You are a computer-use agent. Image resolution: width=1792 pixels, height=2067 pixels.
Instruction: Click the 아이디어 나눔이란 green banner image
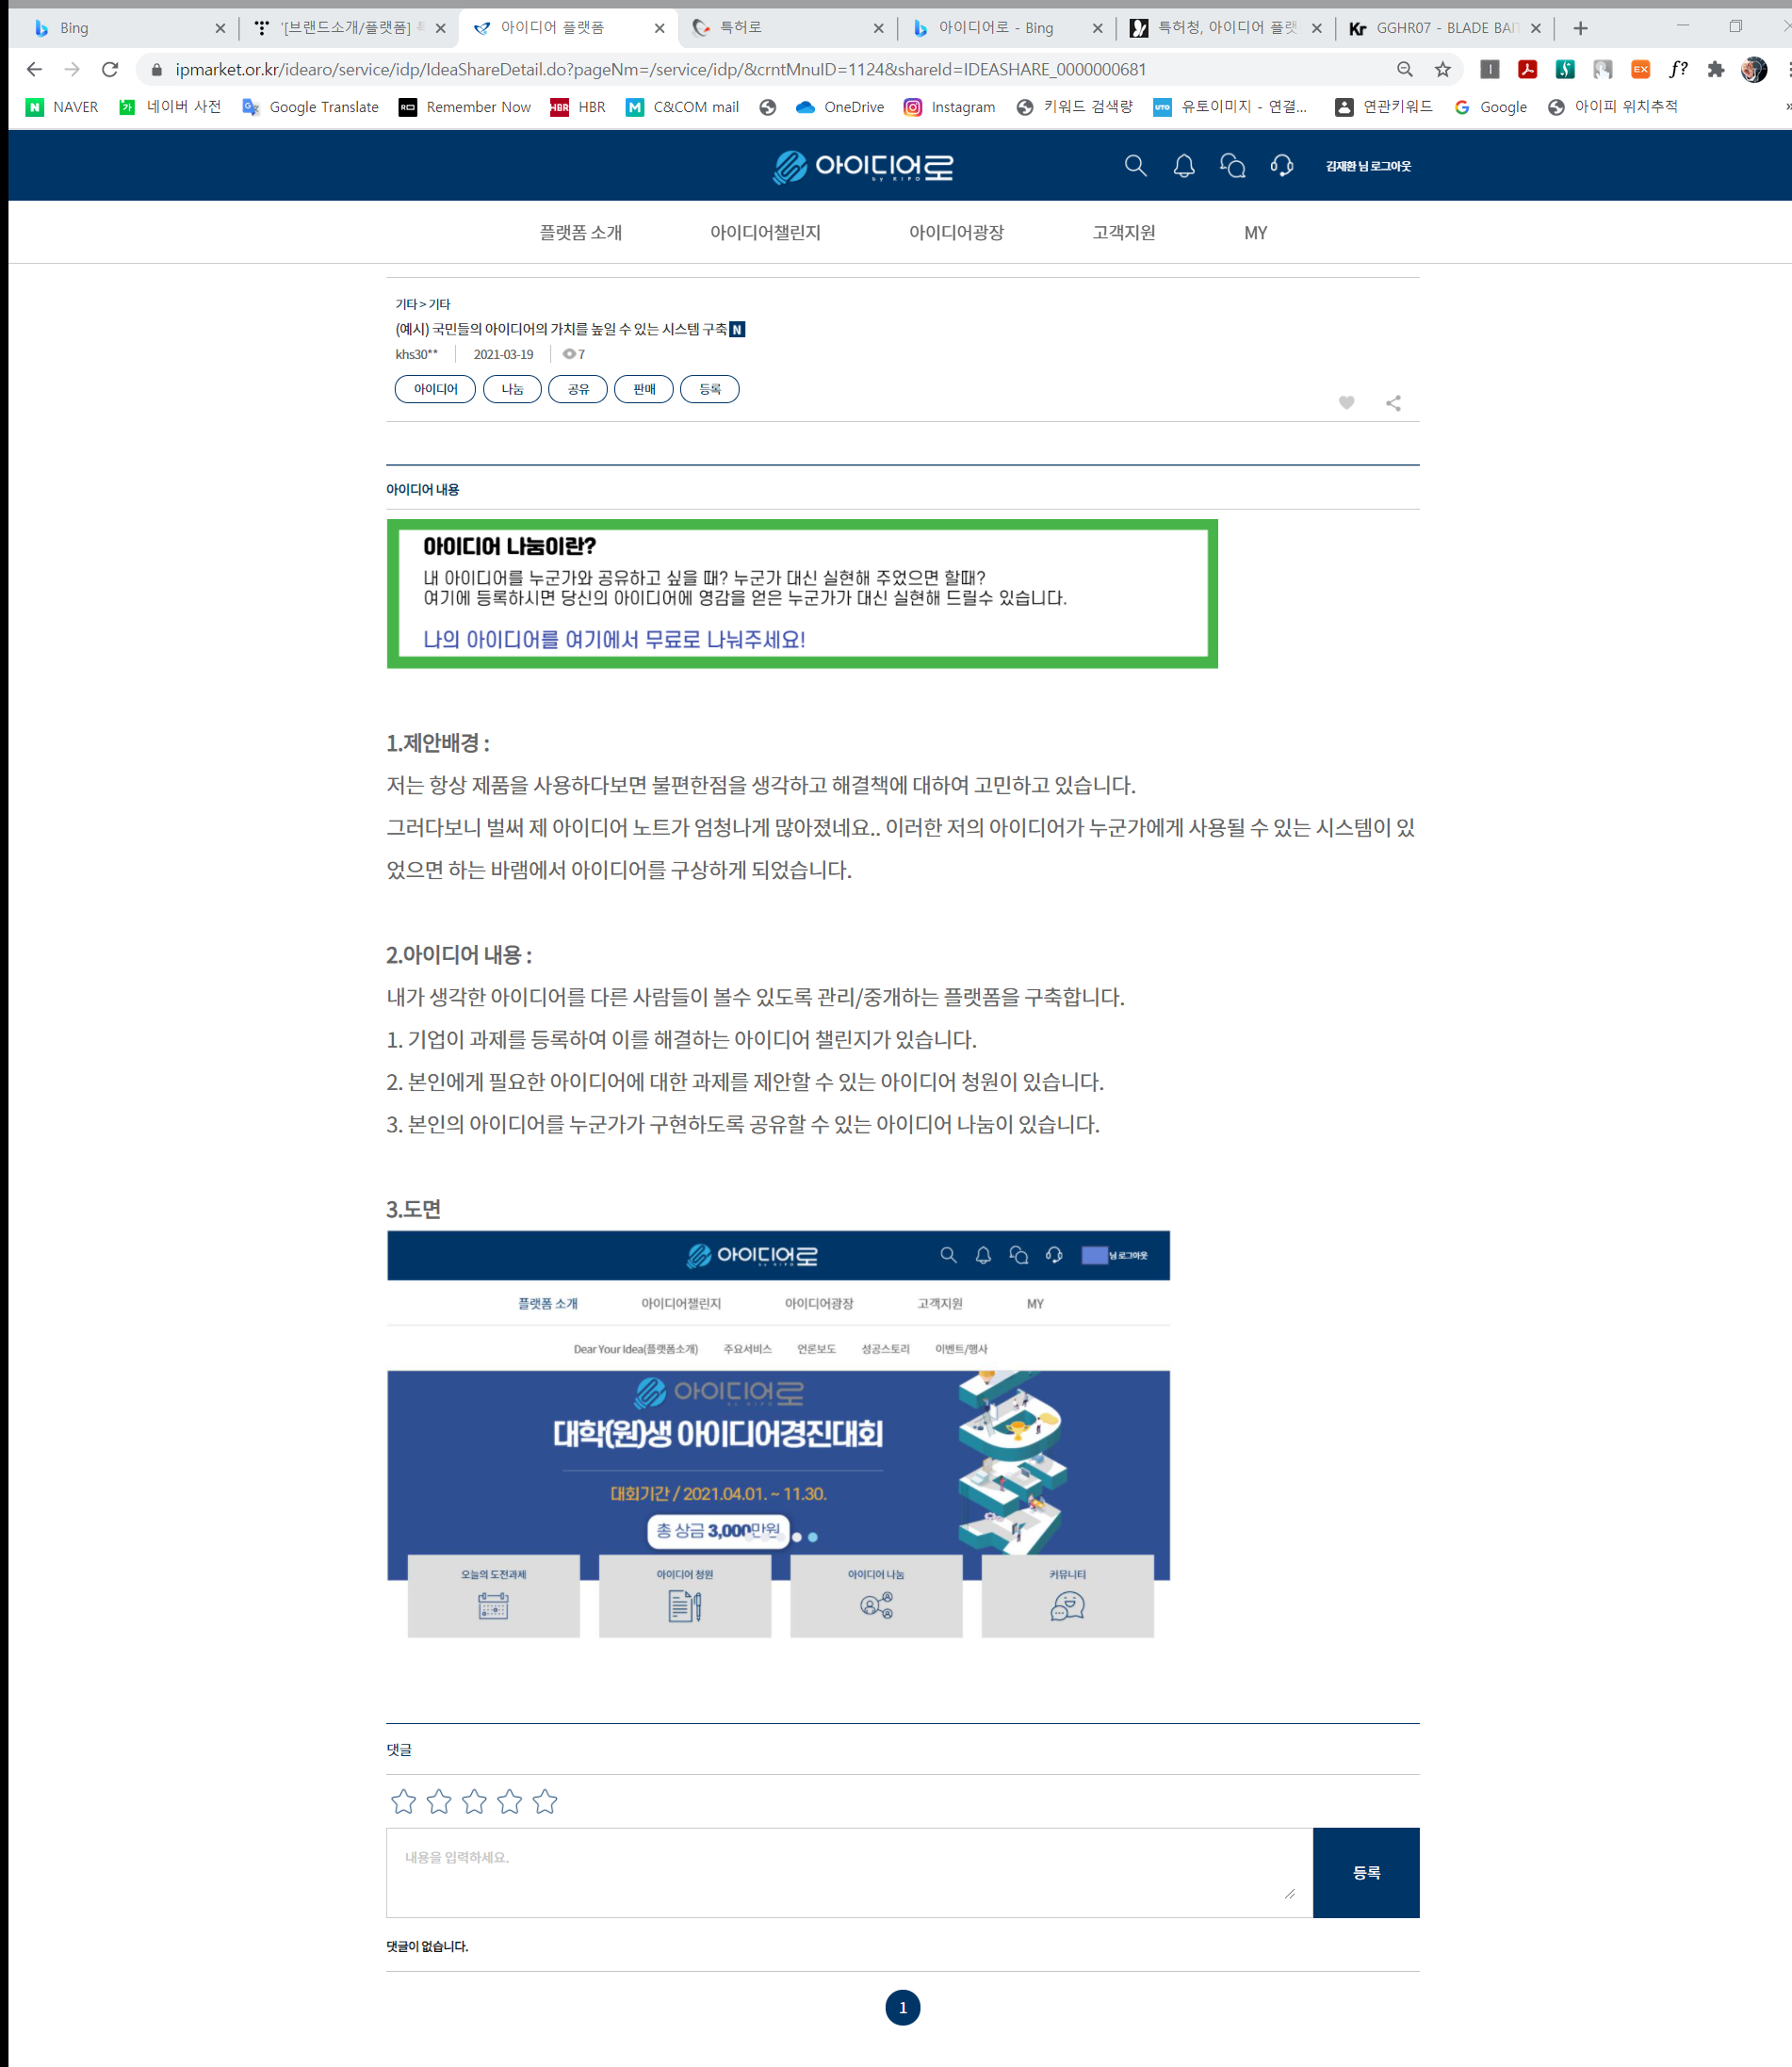point(802,593)
